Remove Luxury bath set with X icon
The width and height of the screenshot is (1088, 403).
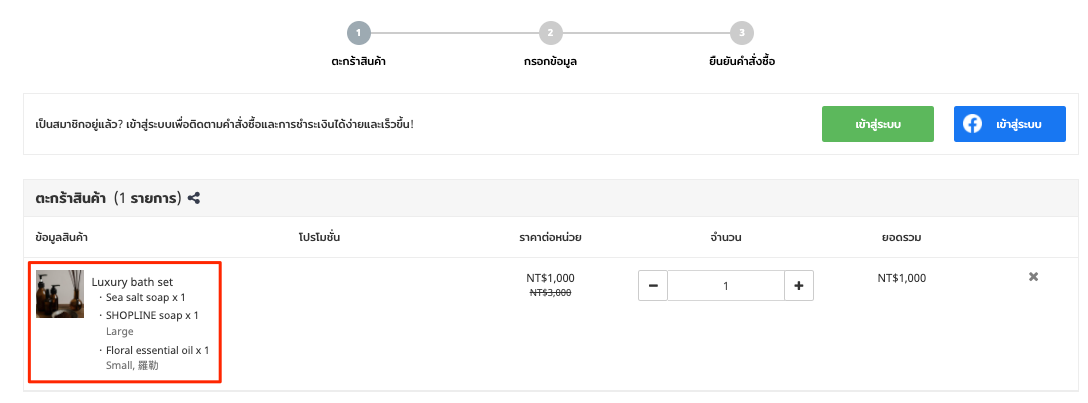1033,277
